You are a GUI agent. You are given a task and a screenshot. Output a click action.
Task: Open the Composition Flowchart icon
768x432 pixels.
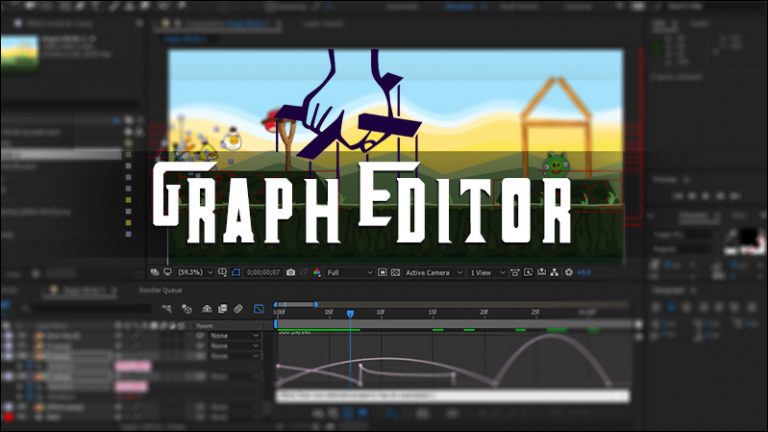554,272
